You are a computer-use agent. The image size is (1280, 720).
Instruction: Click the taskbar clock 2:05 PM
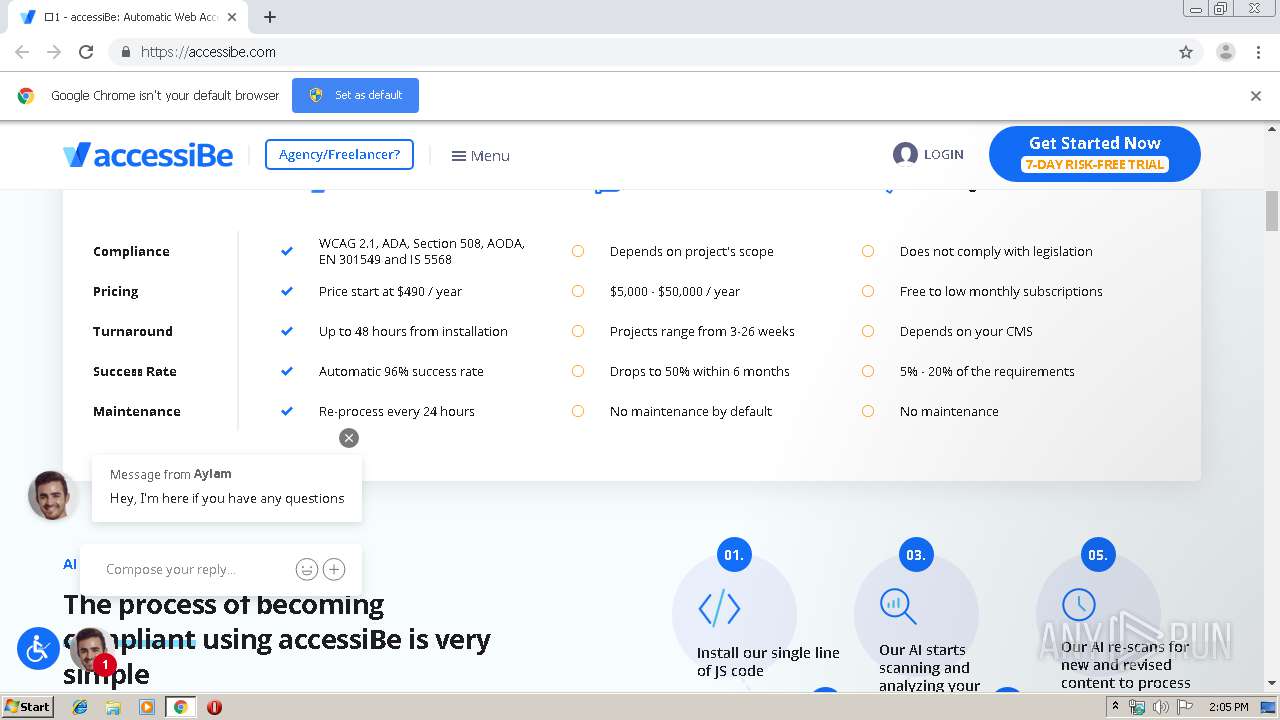tap(1228, 707)
